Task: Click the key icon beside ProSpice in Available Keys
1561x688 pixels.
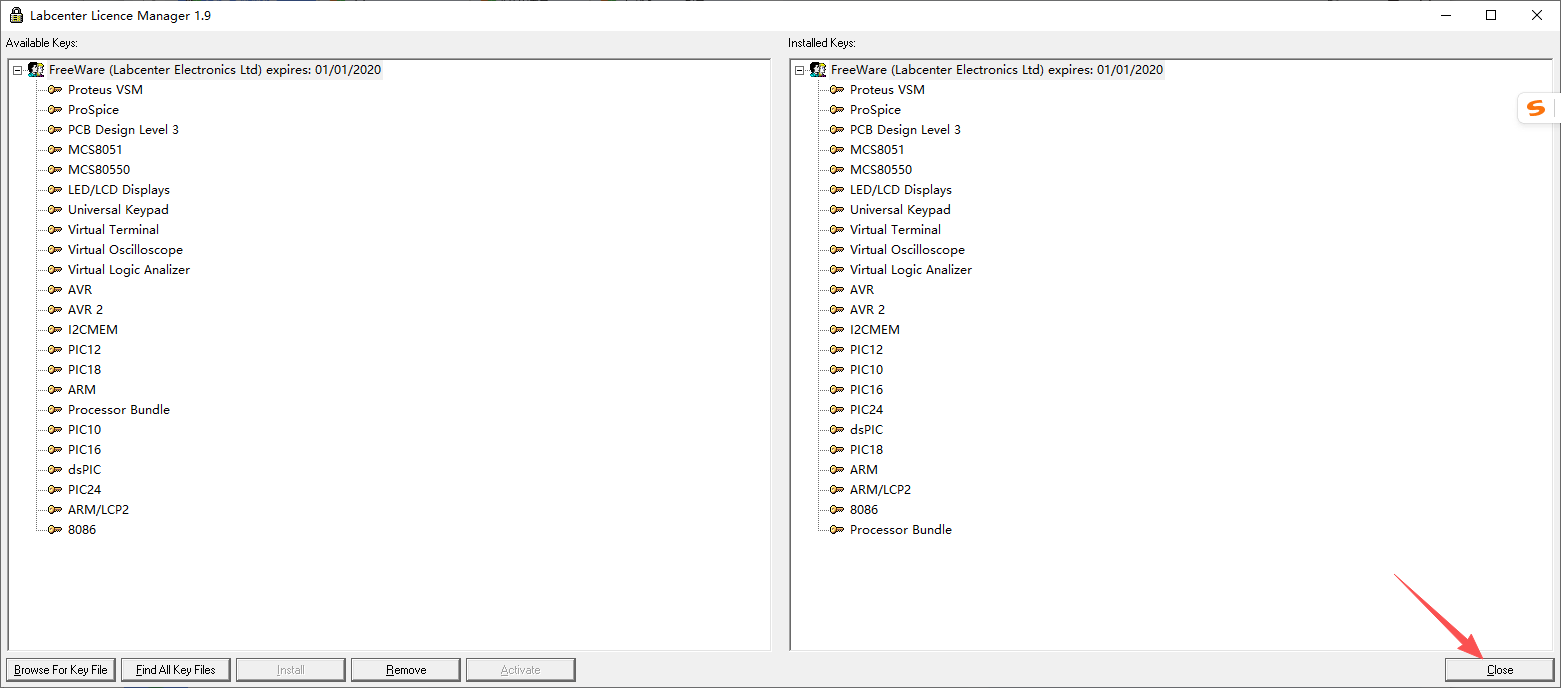Action: [x=55, y=110]
